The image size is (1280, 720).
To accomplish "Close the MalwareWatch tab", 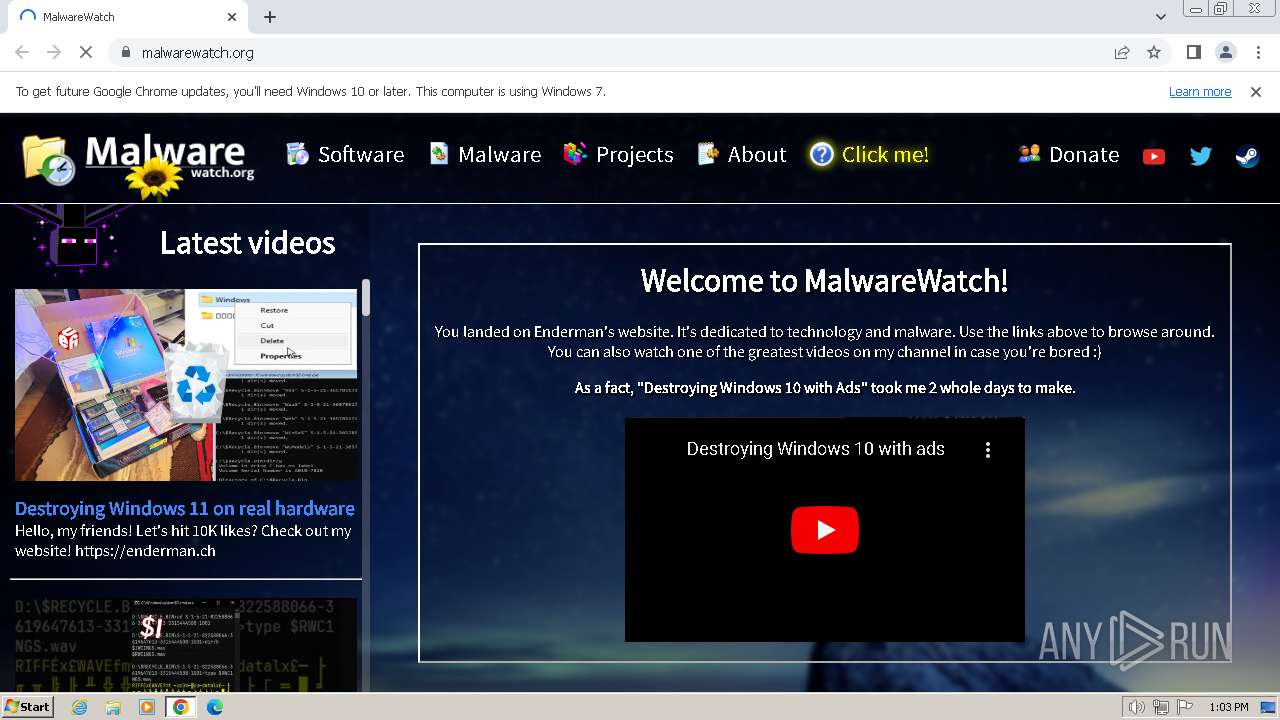I will (232, 17).
